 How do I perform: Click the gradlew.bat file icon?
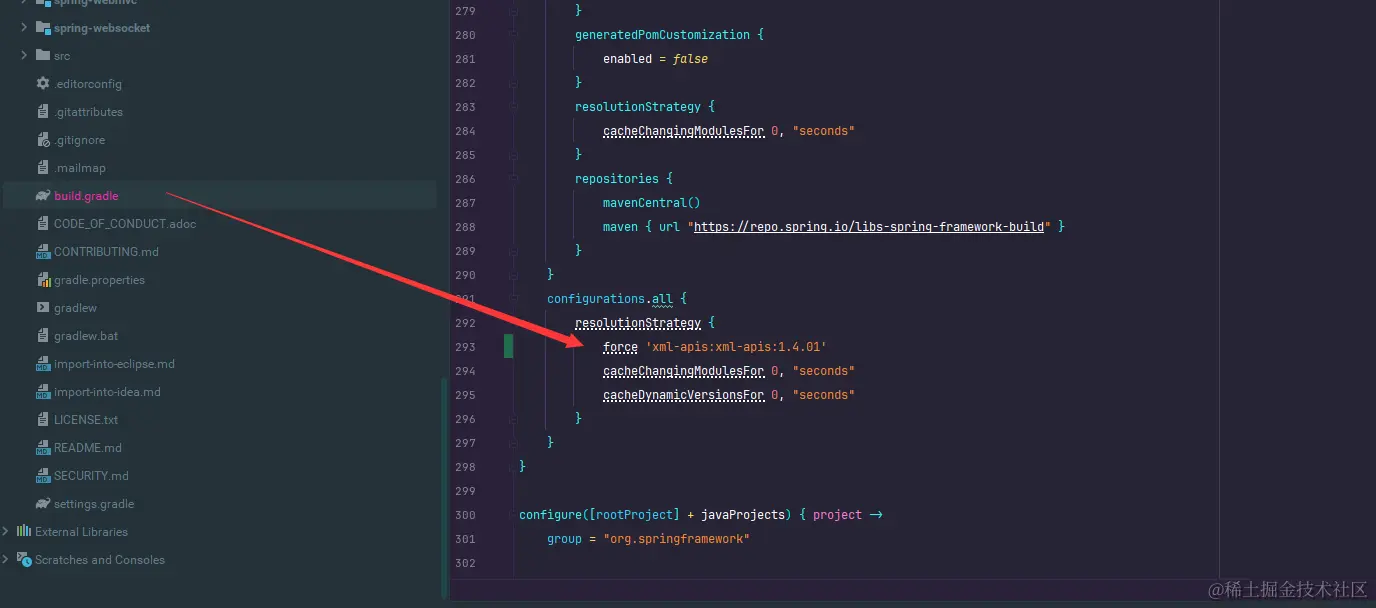(x=43, y=336)
